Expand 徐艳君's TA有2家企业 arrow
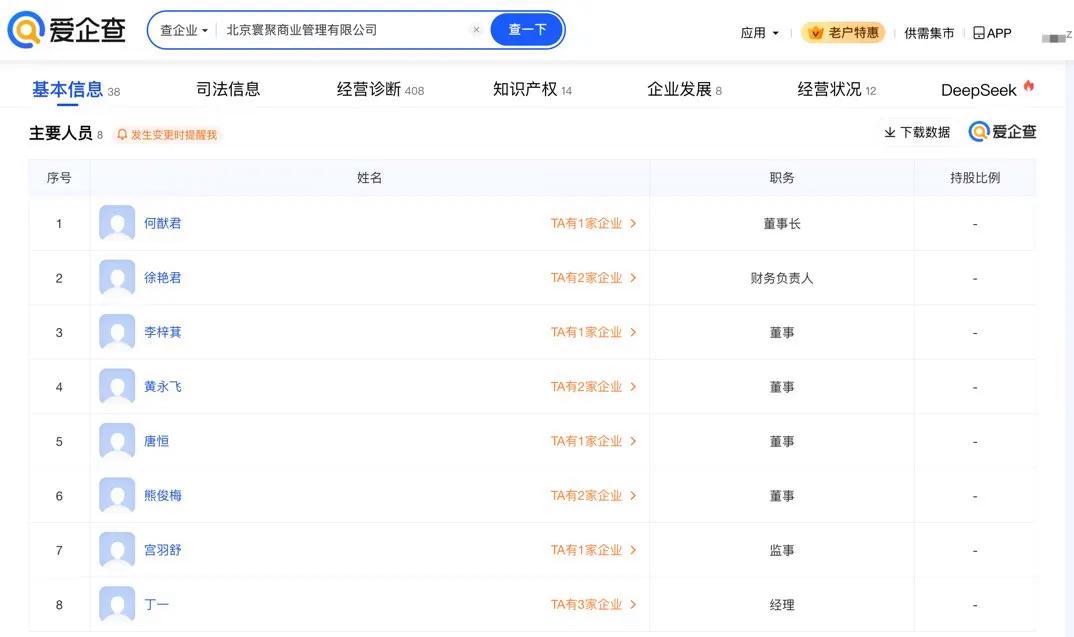Image resolution: width=1074 pixels, height=637 pixels. 633,278
